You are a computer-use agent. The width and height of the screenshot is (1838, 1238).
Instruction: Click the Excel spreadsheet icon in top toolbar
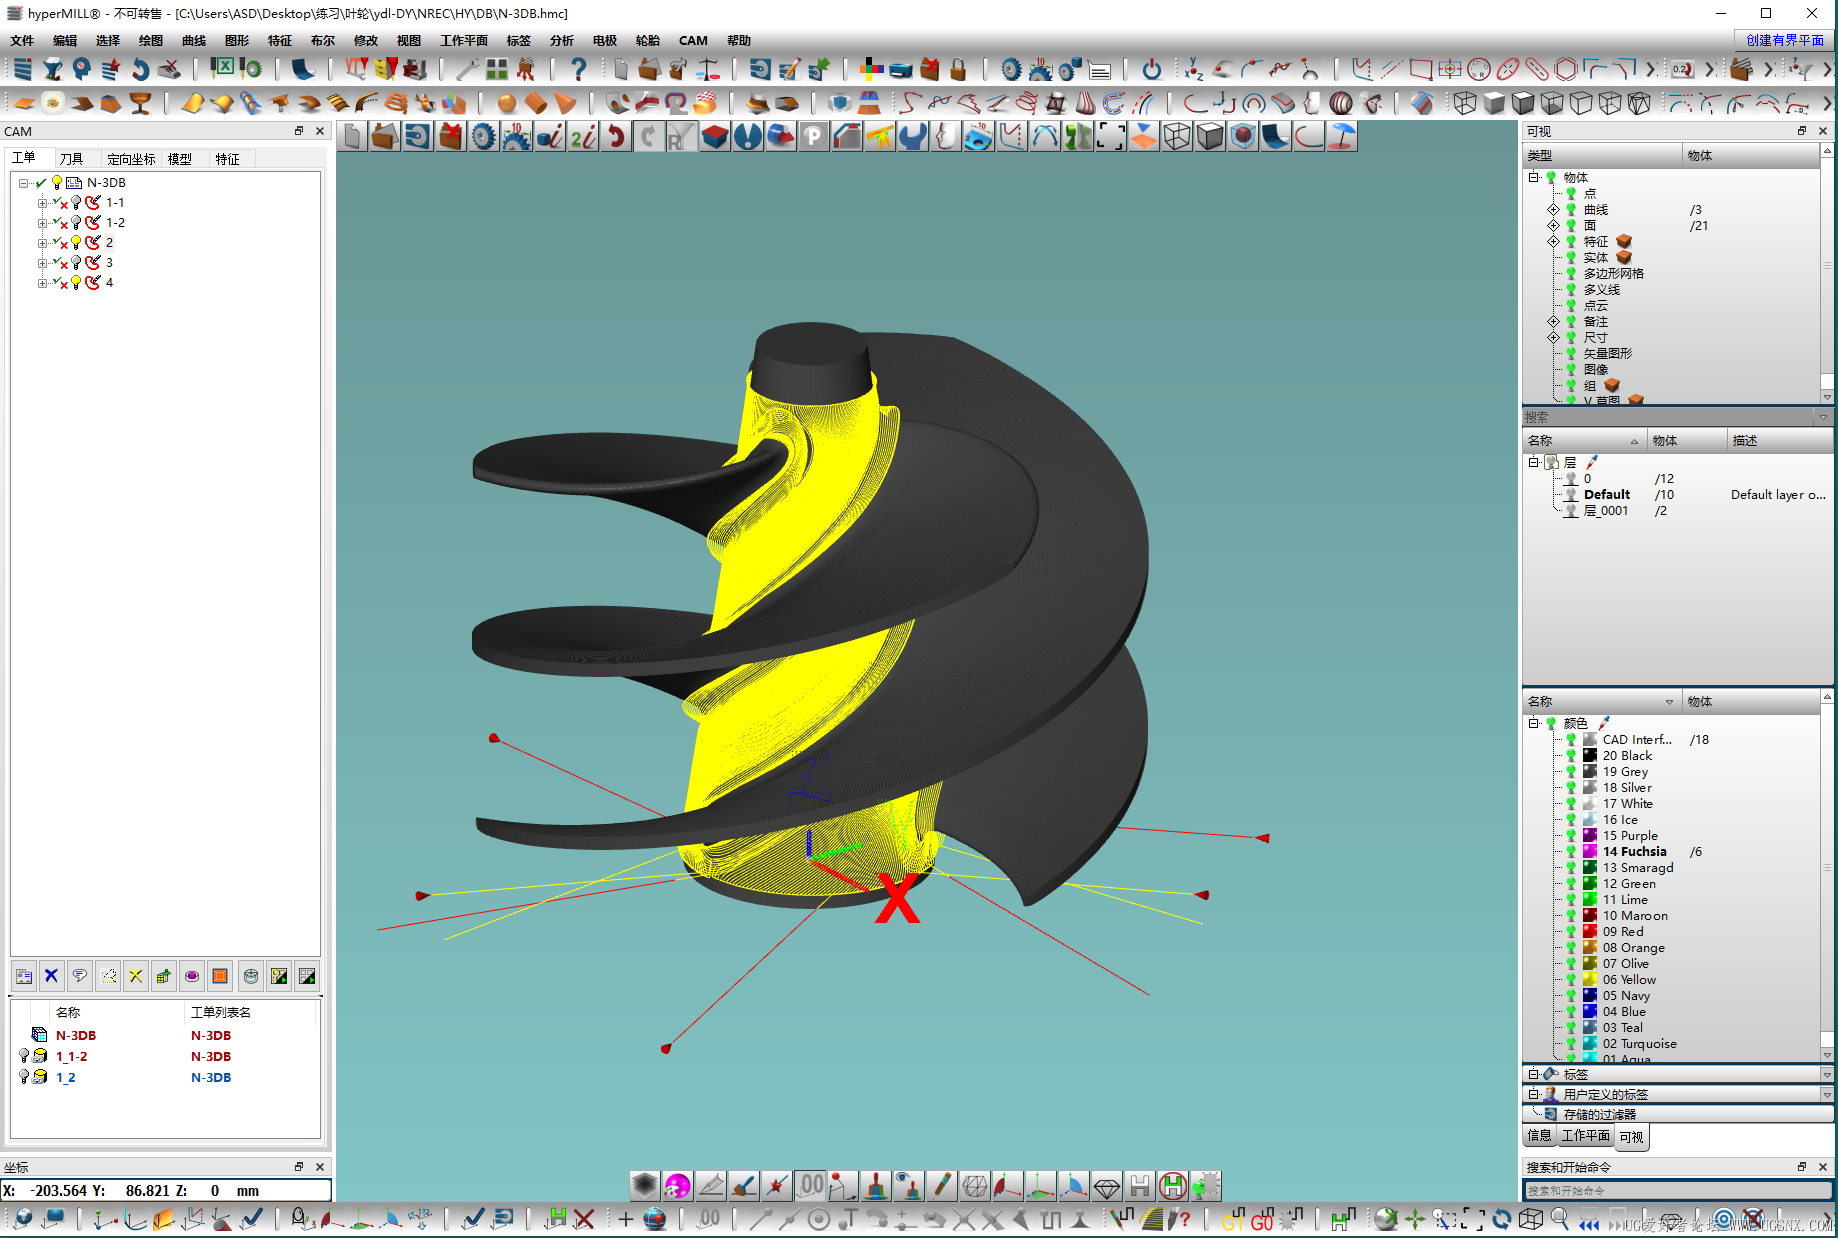click(x=223, y=67)
